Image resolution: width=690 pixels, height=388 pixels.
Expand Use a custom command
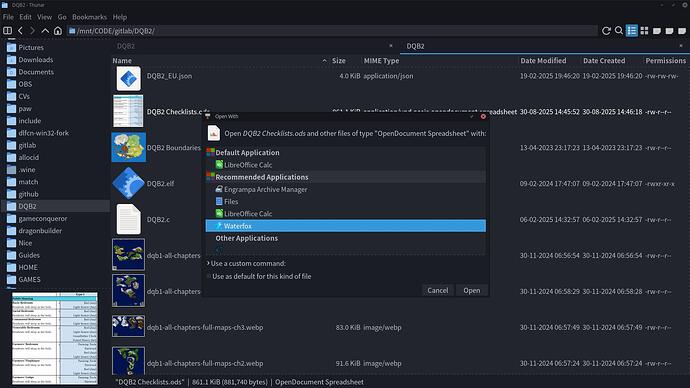(247, 263)
